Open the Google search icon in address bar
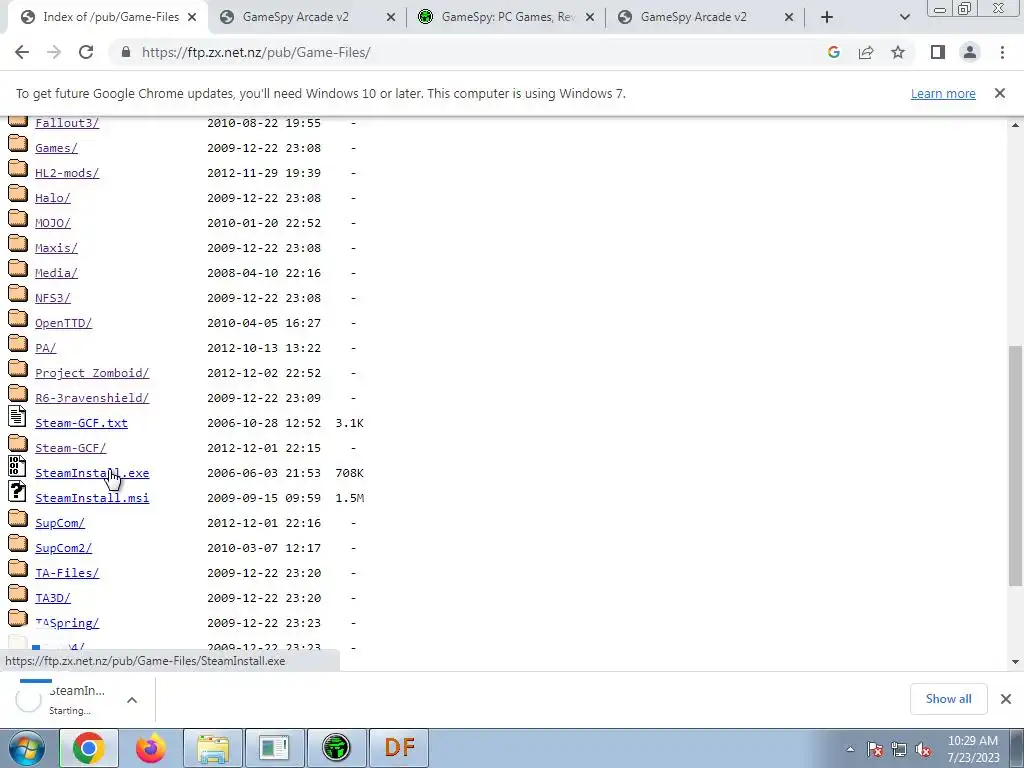The height and width of the screenshot is (768, 1024). (x=833, y=52)
